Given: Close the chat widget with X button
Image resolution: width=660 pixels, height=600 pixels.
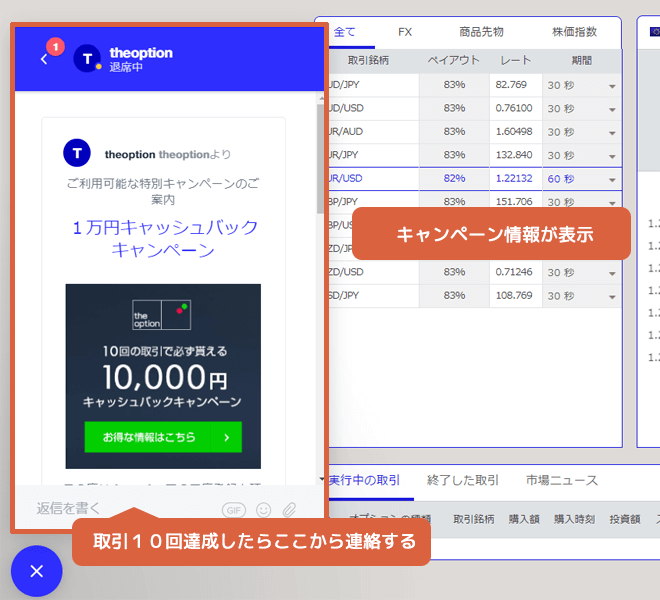Looking at the screenshot, I should click(37, 571).
